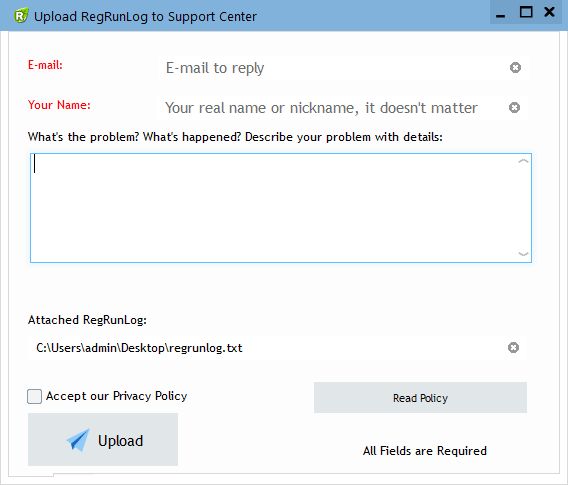Click the Accept our Privacy Policy label
Screen dimensions: 568x485
tap(116, 396)
